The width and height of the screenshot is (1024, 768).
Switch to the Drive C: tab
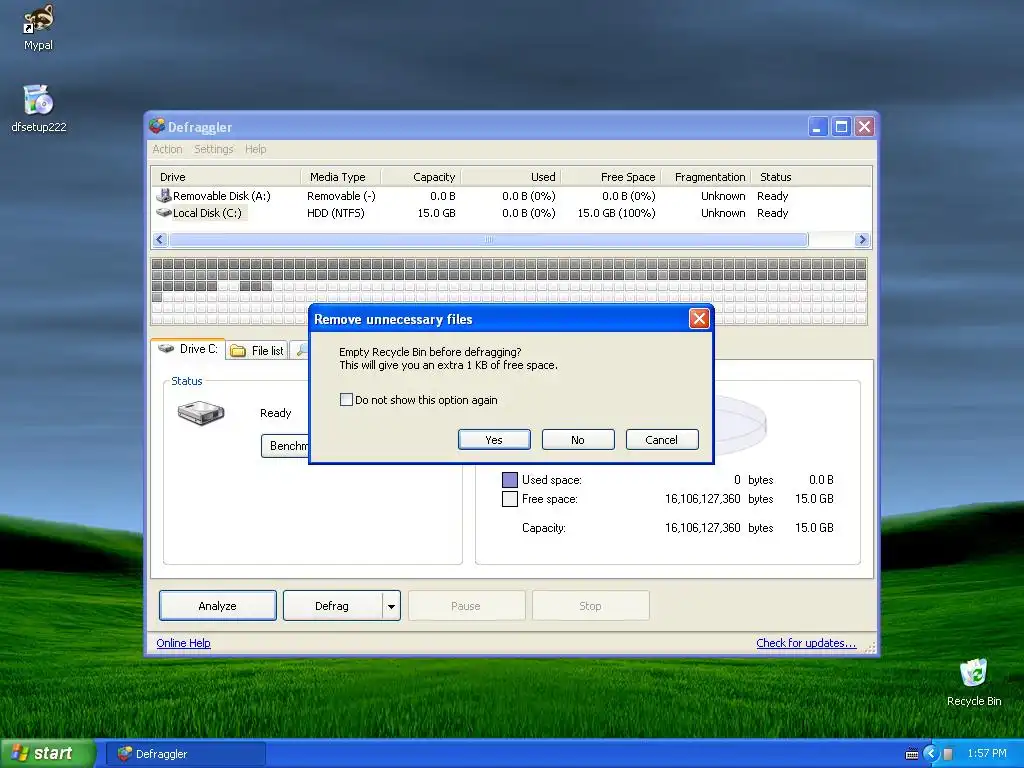tap(188, 349)
